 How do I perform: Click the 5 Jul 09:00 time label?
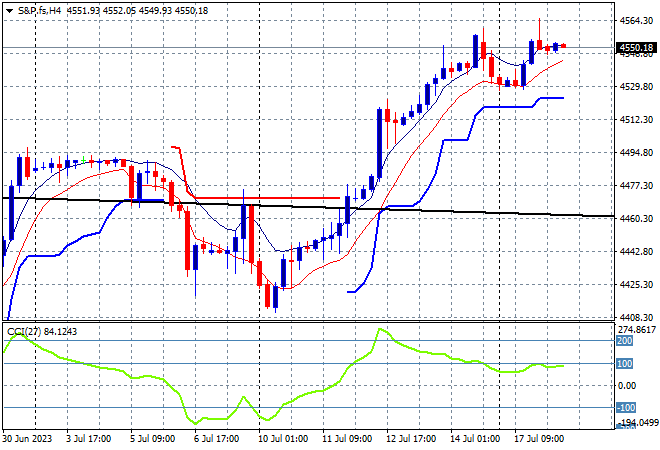pos(152,439)
